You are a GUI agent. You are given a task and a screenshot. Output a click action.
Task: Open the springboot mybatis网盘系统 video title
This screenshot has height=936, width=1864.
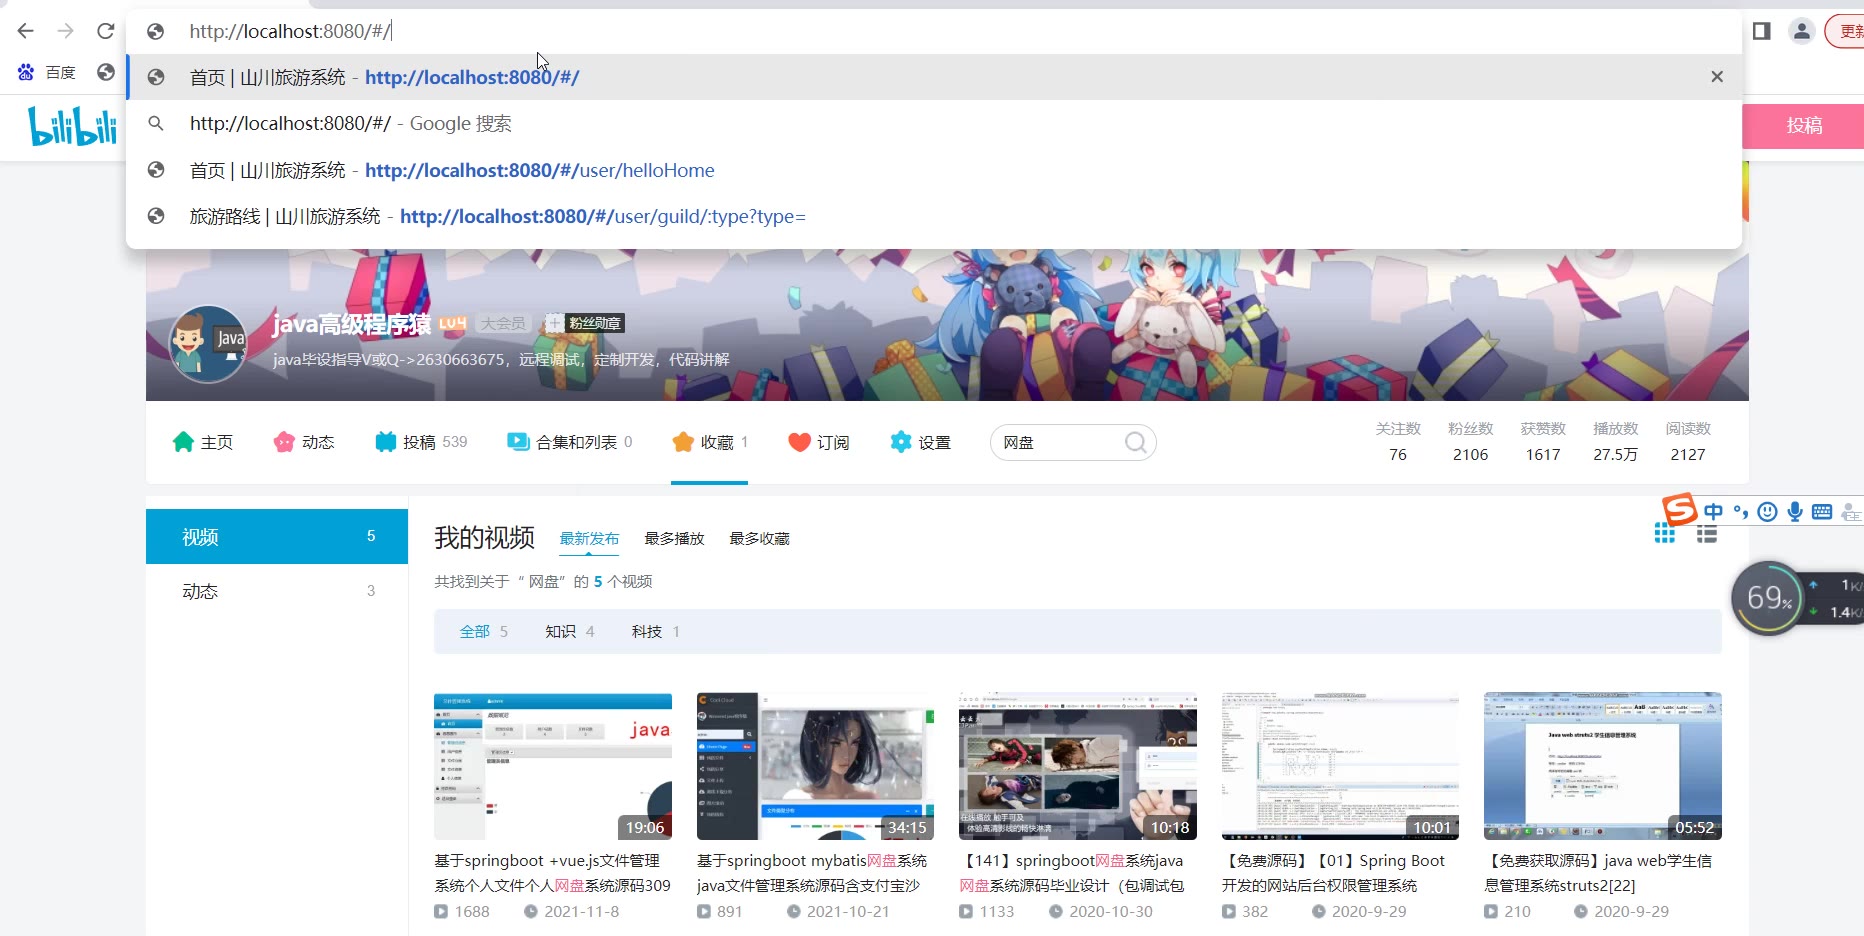point(813,873)
